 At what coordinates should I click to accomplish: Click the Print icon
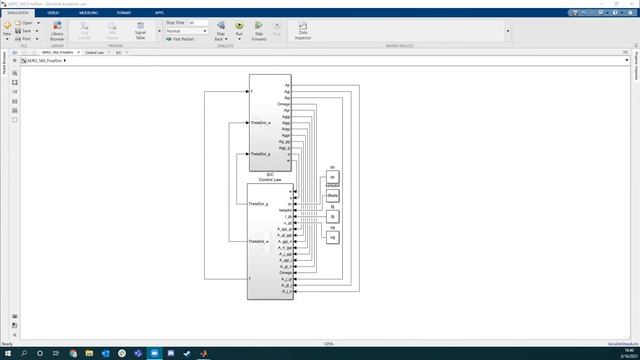pos(18,39)
